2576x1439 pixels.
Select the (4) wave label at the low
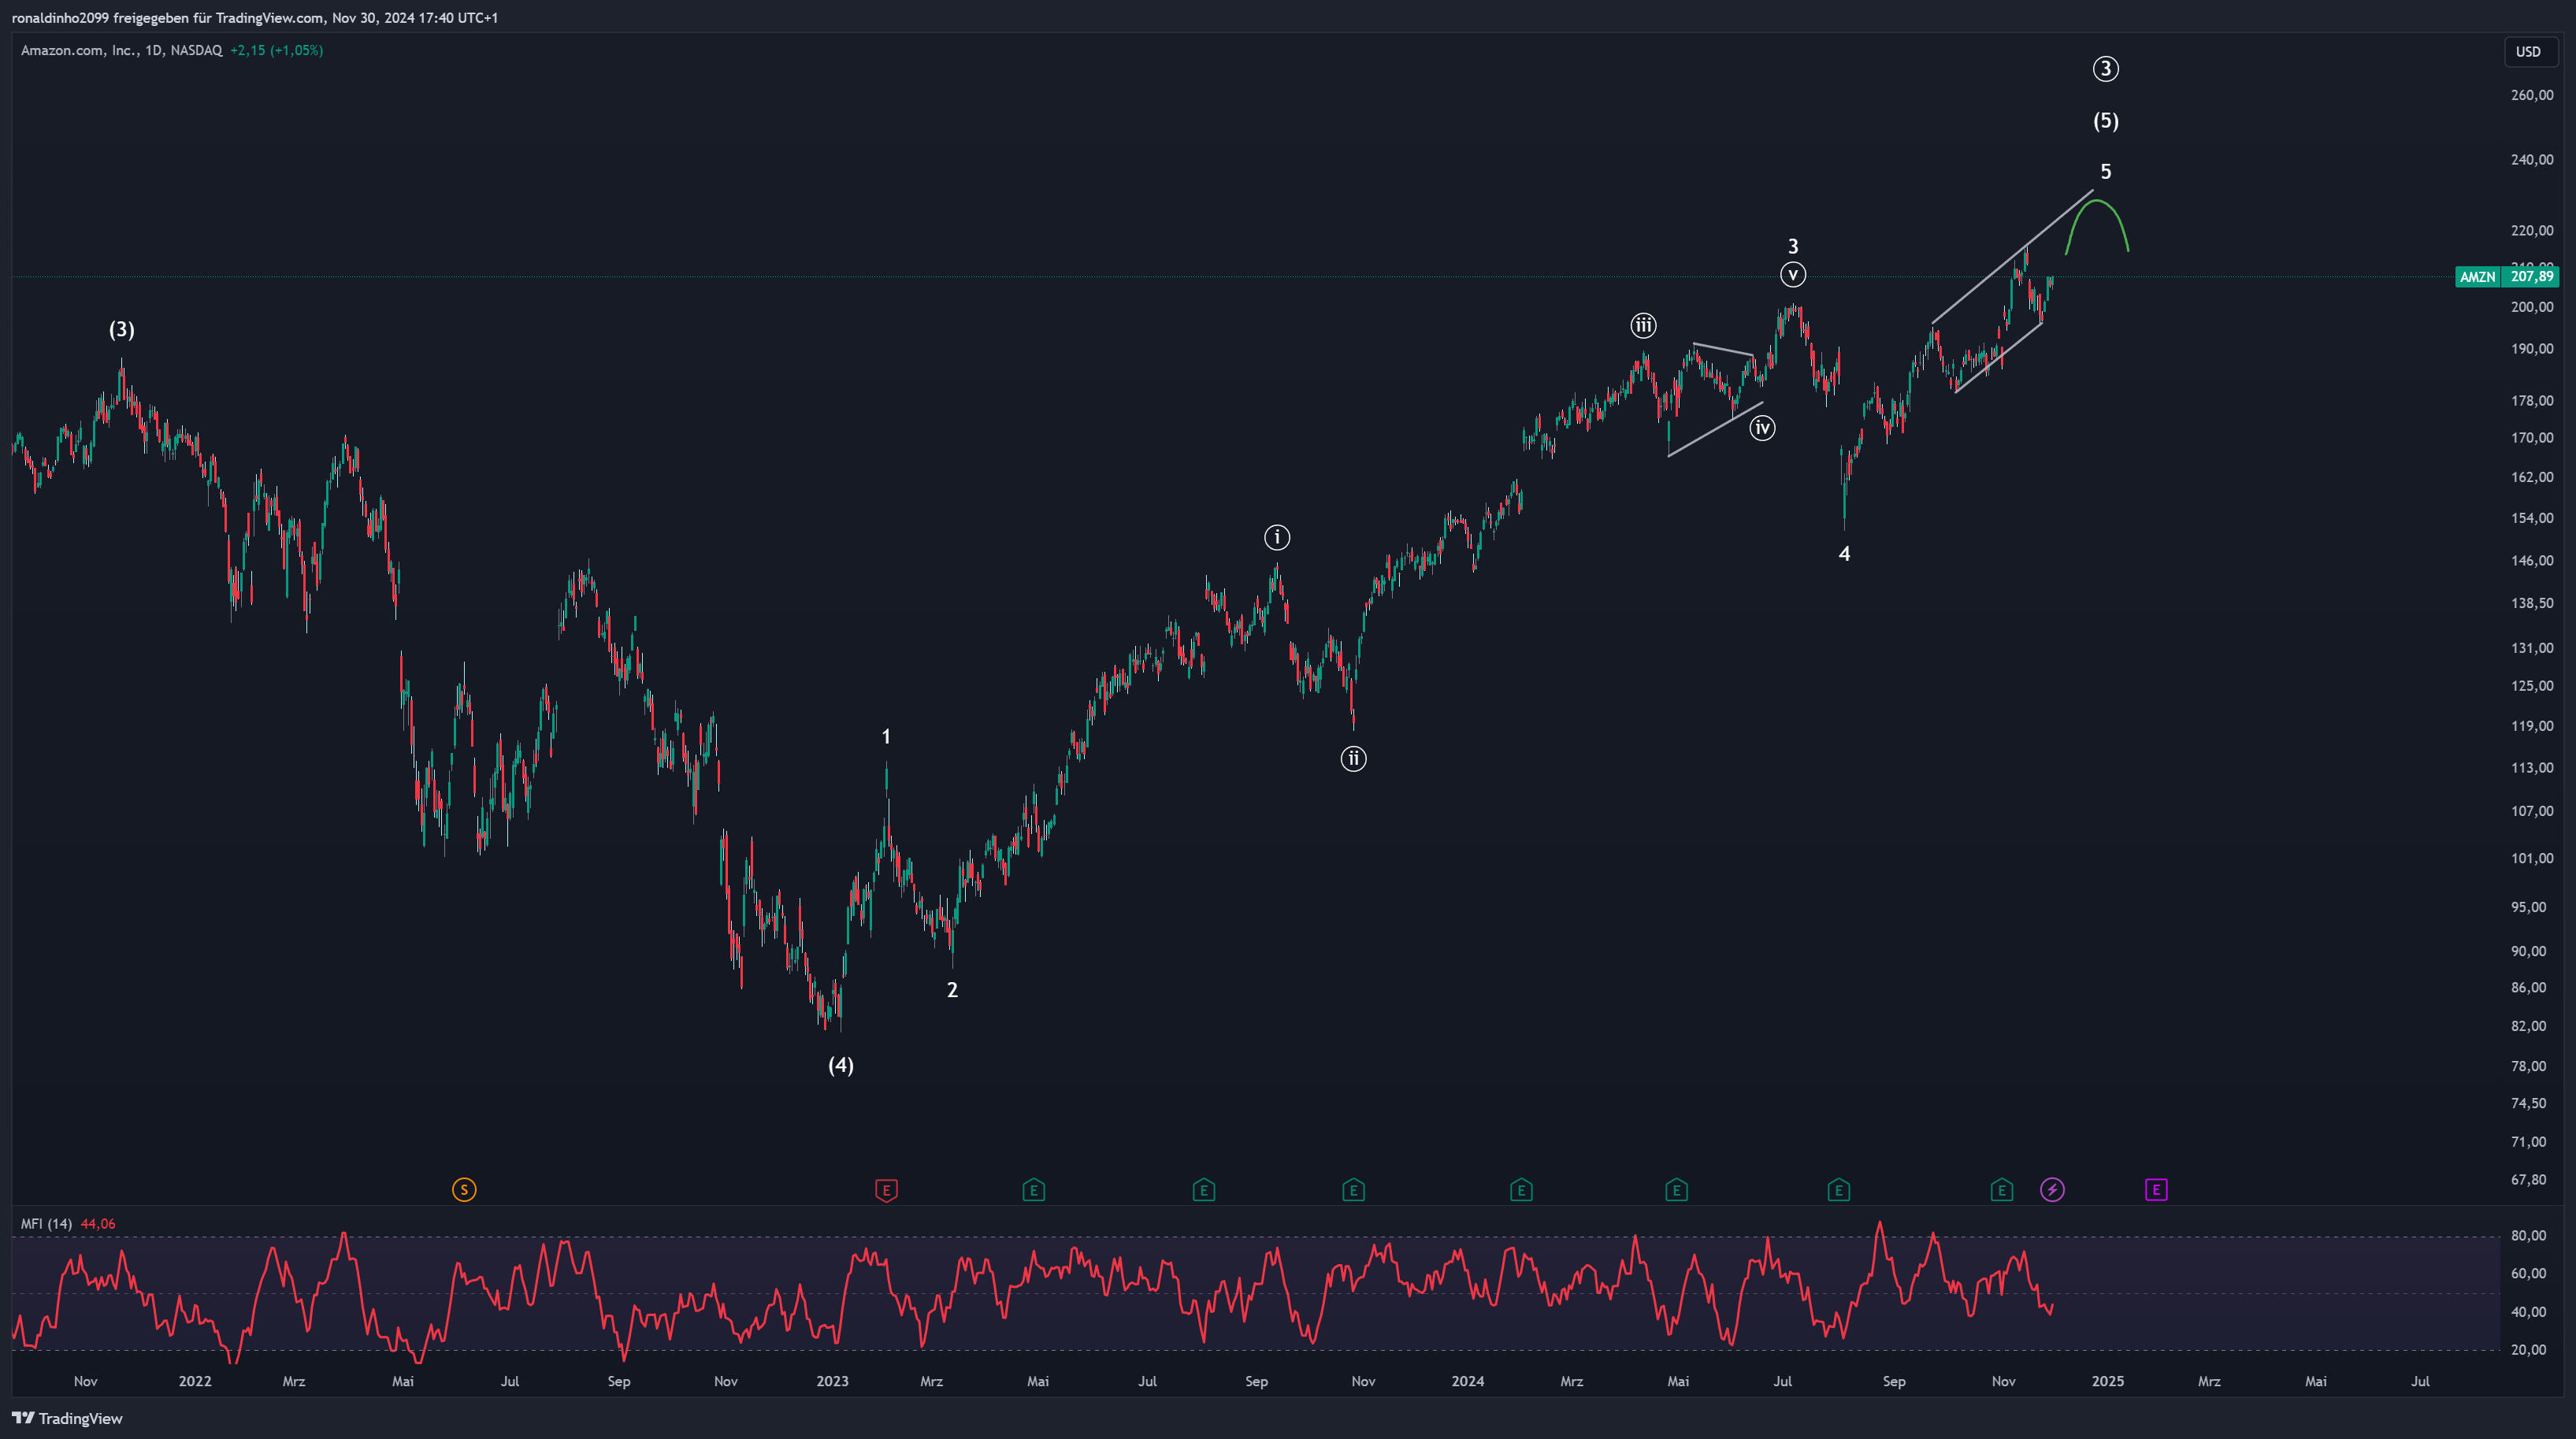point(841,1064)
